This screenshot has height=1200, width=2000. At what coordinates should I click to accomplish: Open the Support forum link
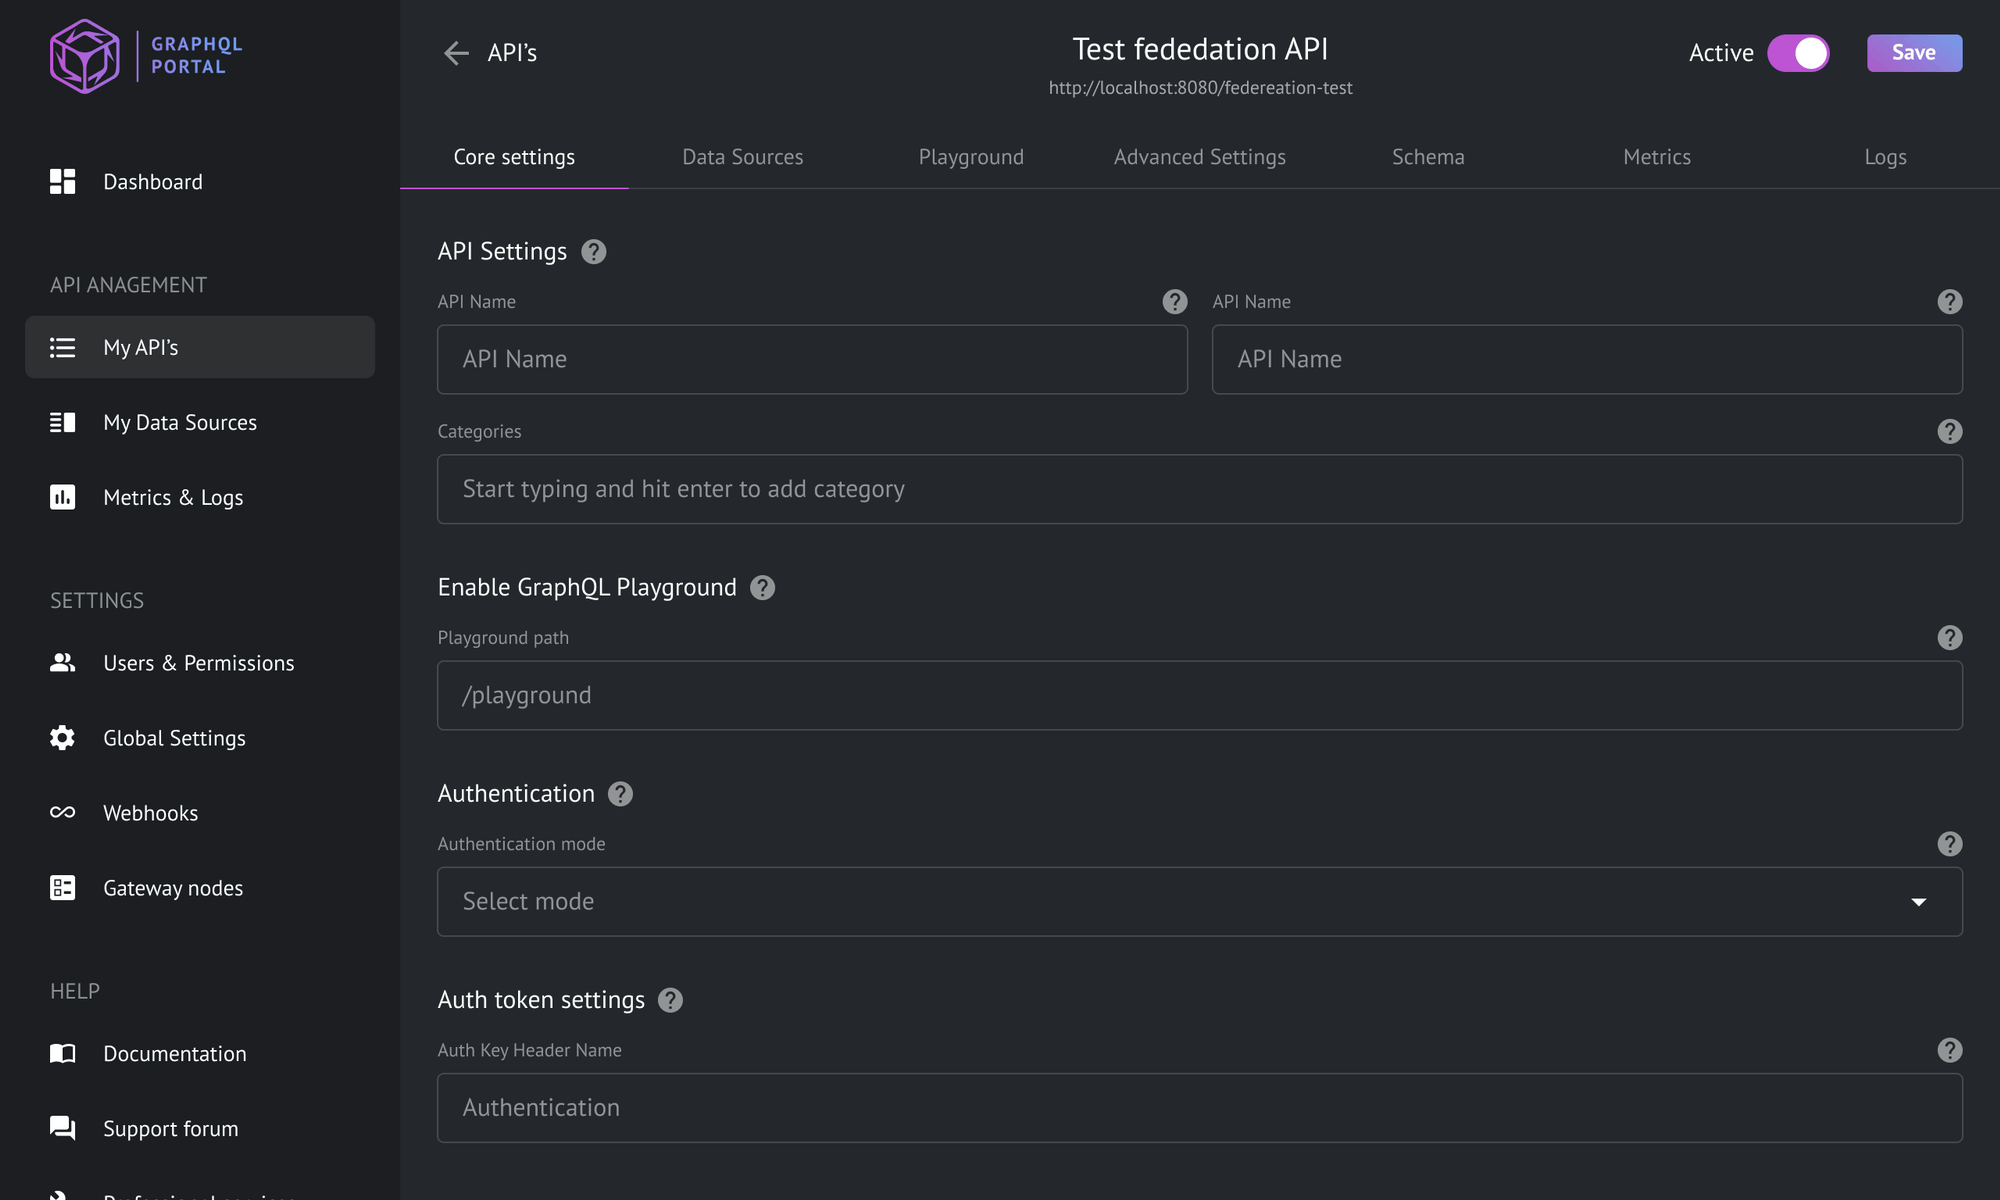tap(170, 1128)
